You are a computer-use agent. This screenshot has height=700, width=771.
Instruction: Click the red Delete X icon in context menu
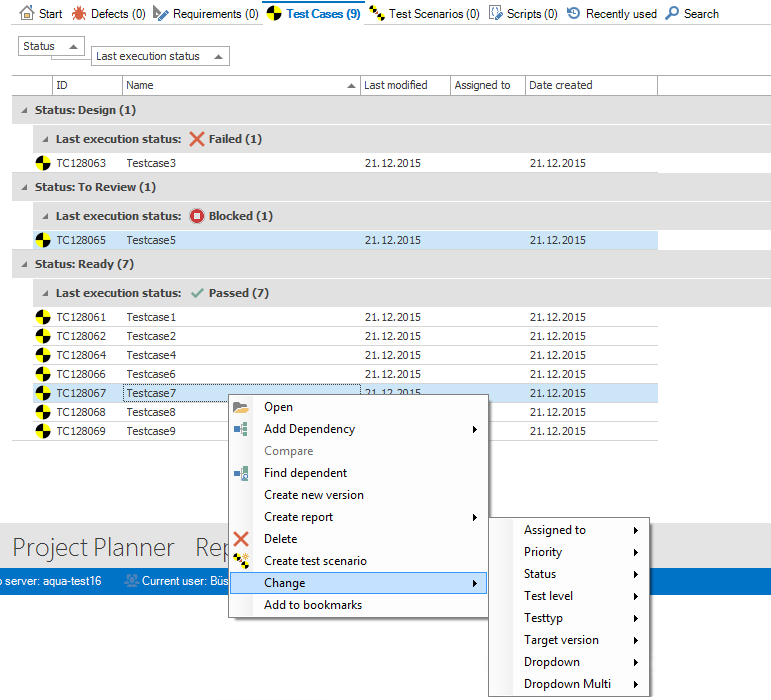point(240,539)
